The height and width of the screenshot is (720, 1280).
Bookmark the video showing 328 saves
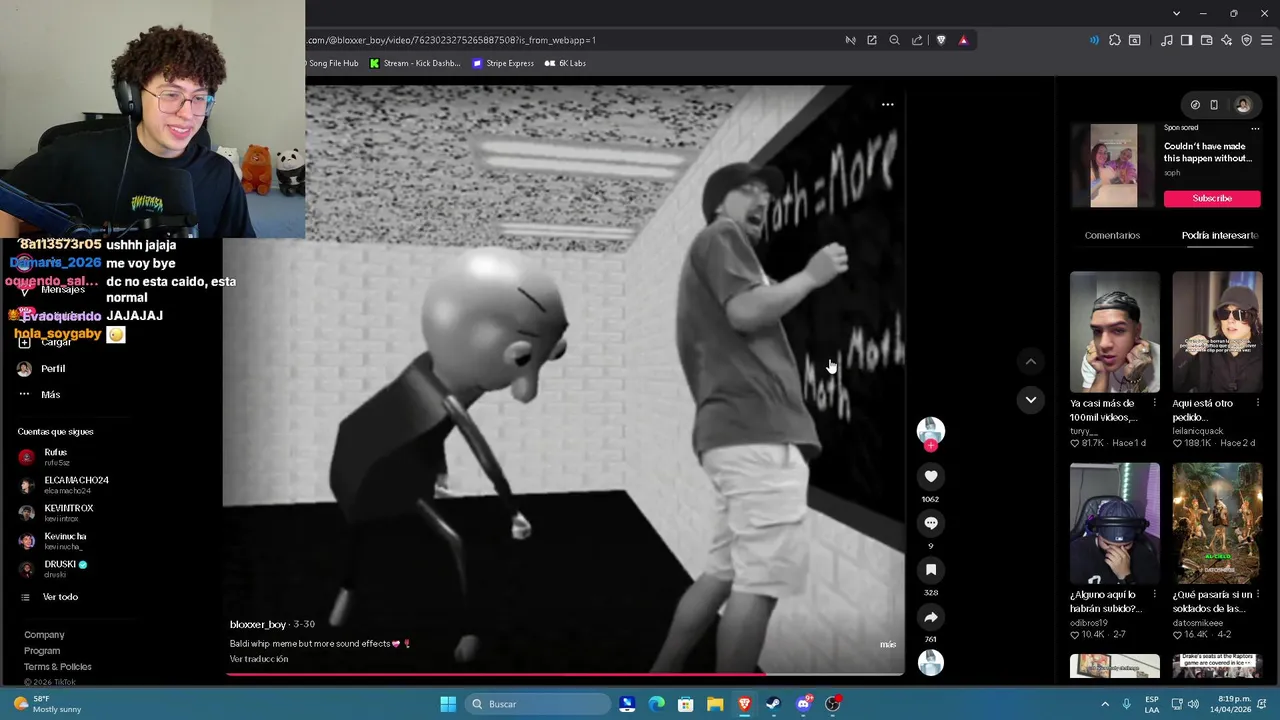pos(931,570)
